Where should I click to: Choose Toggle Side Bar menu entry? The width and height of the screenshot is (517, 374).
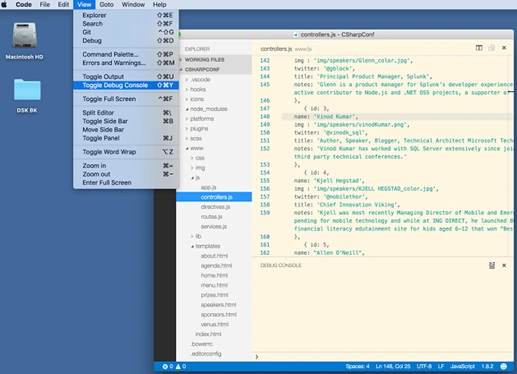click(x=126, y=121)
